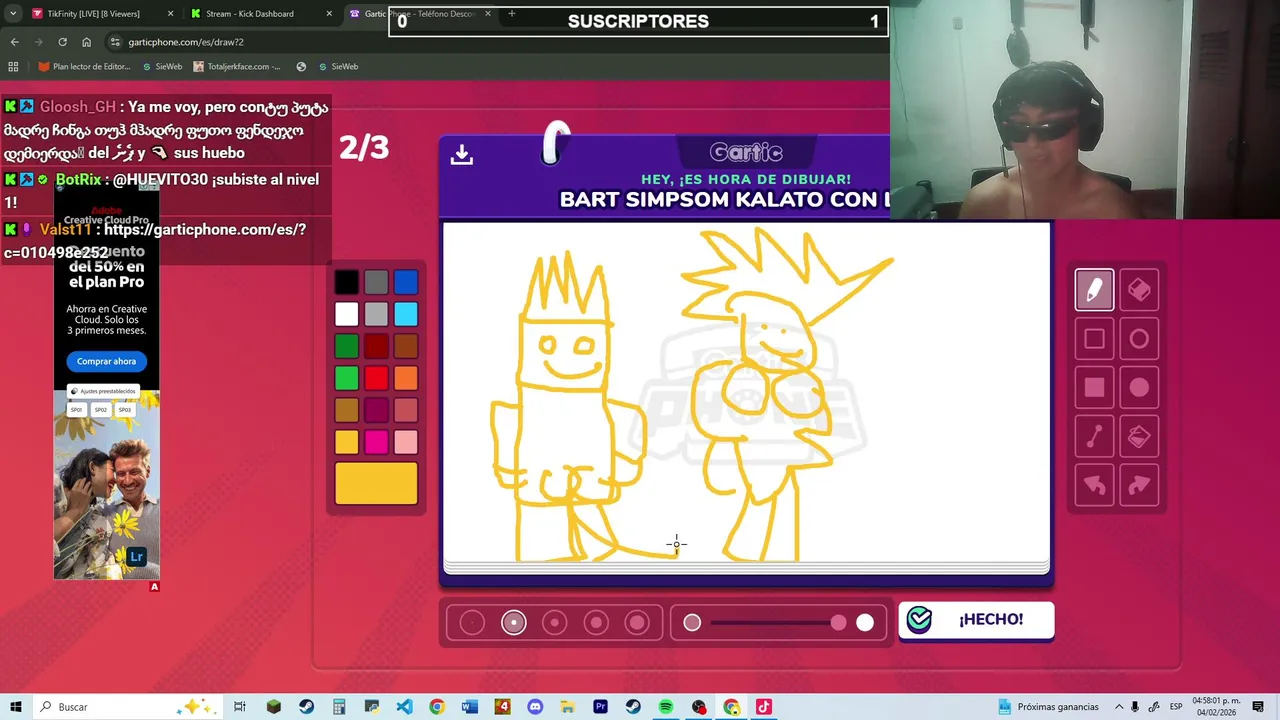The image size is (1280, 720).
Task: Redo the undone stroke
Action: [1139, 486]
